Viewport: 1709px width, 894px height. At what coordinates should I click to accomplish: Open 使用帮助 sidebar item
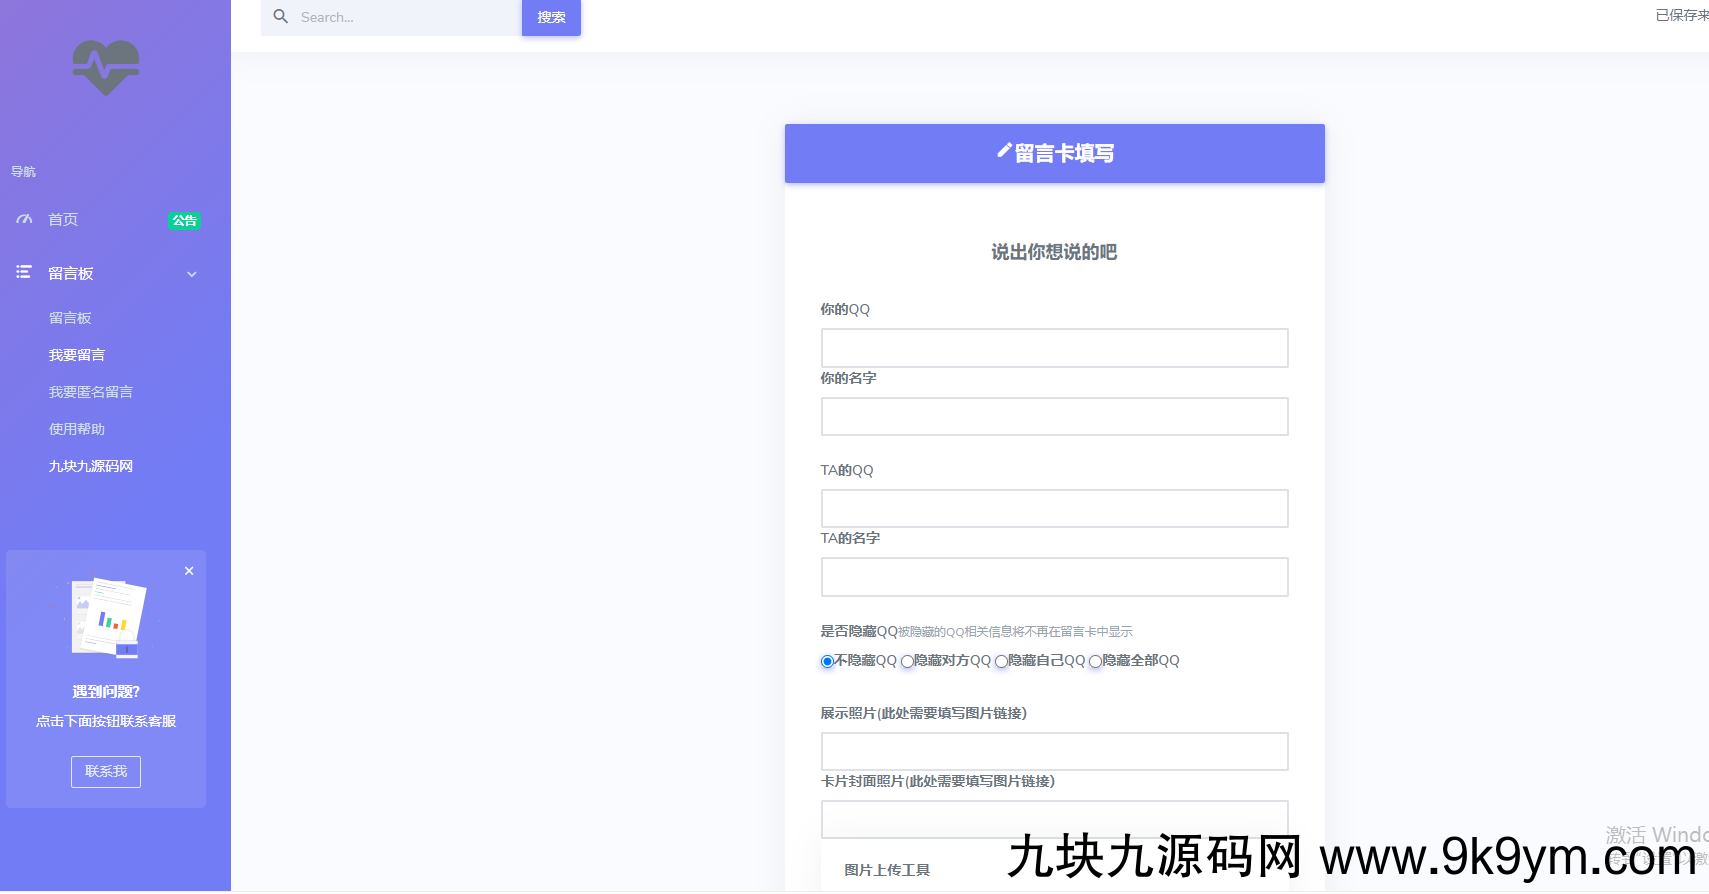coord(77,429)
